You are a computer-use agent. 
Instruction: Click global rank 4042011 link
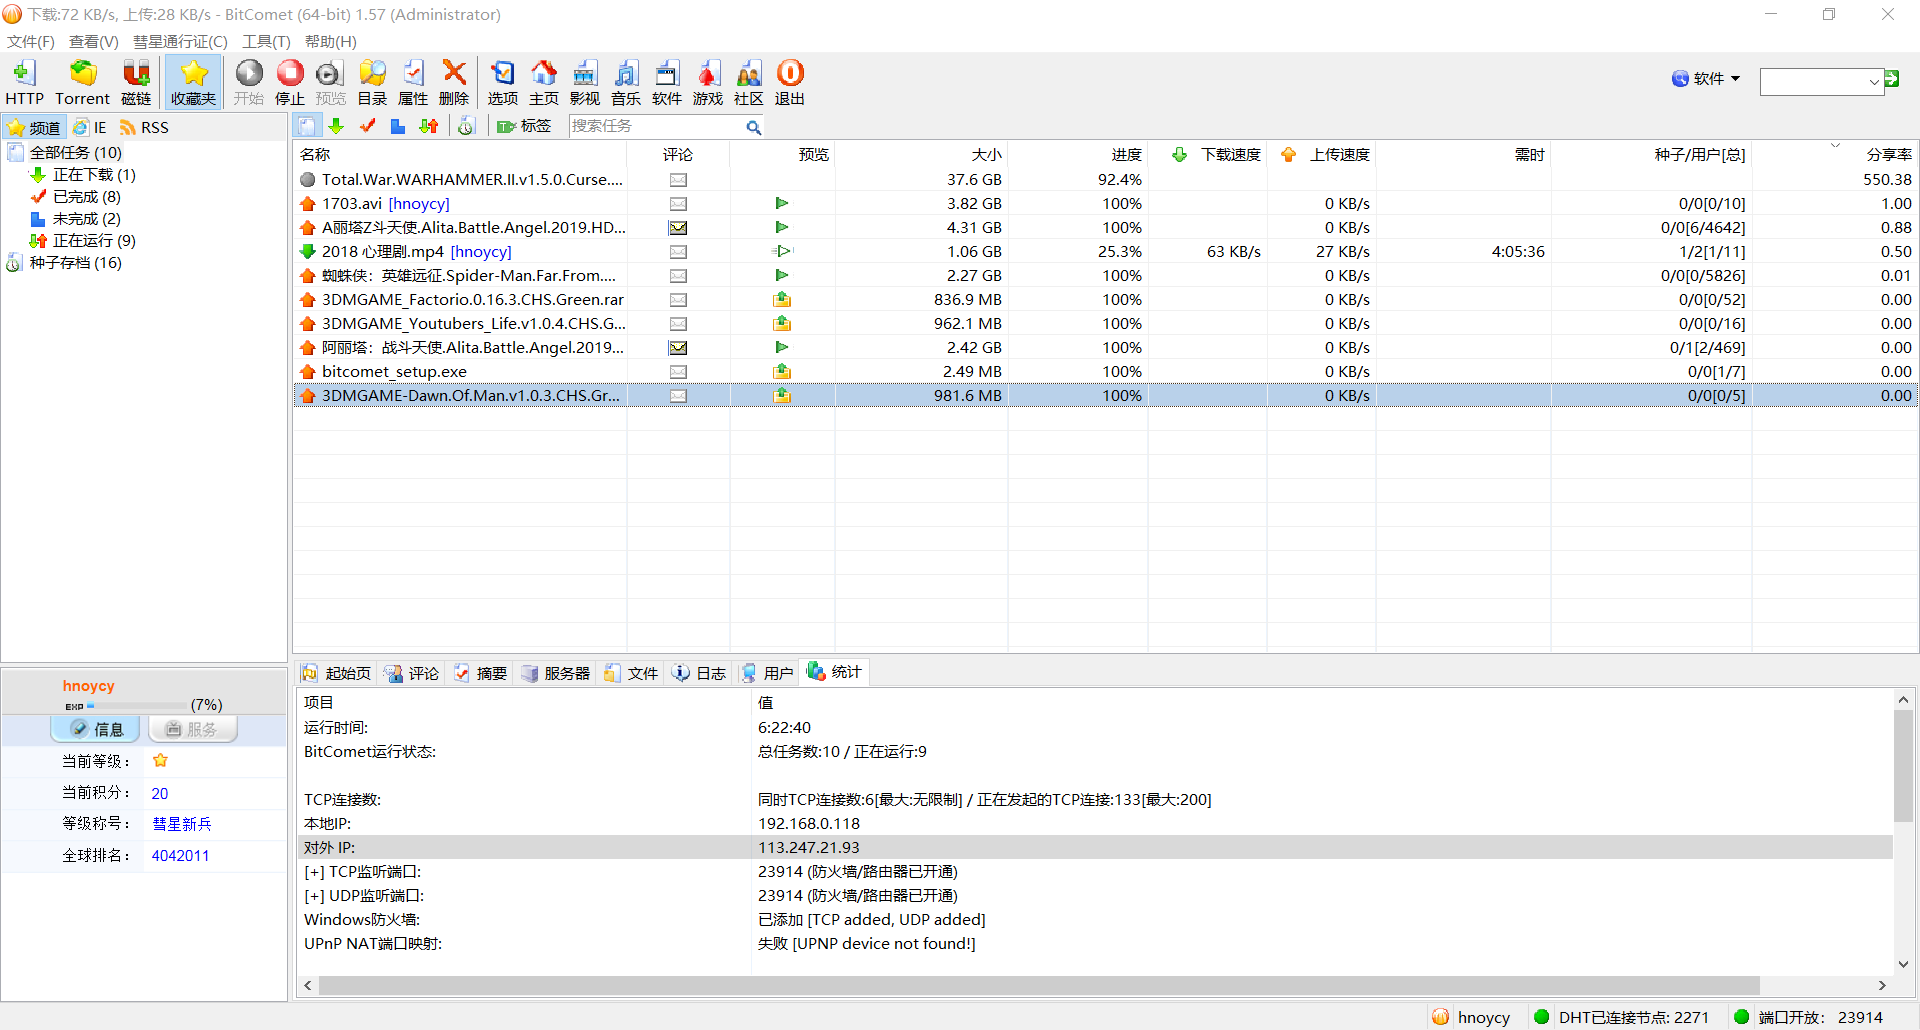tap(181, 856)
